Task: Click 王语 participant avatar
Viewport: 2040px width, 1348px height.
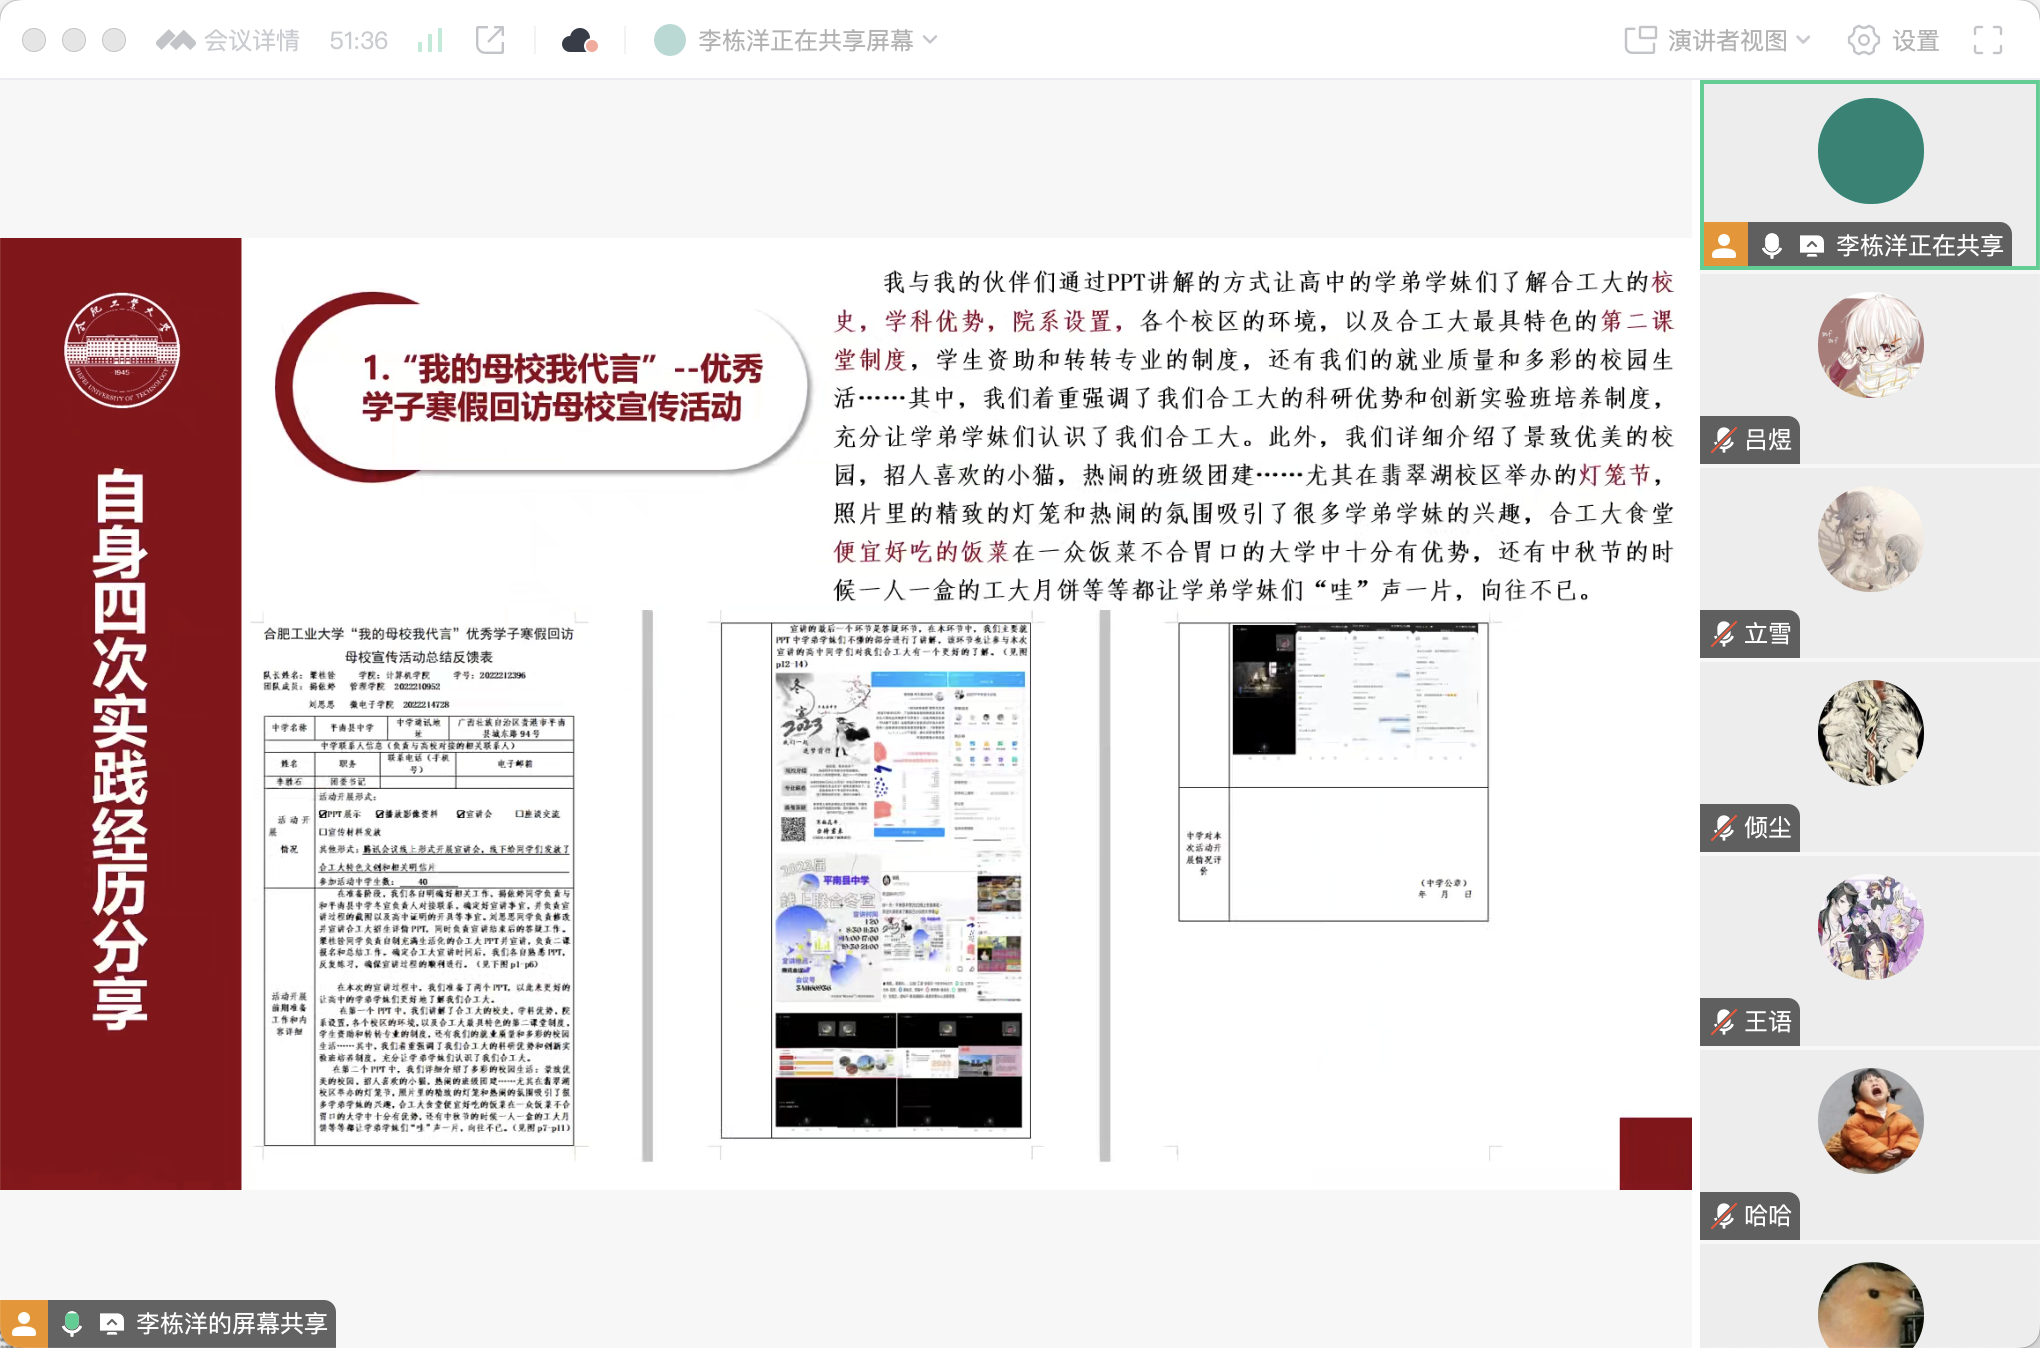Action: (1869, 927)
